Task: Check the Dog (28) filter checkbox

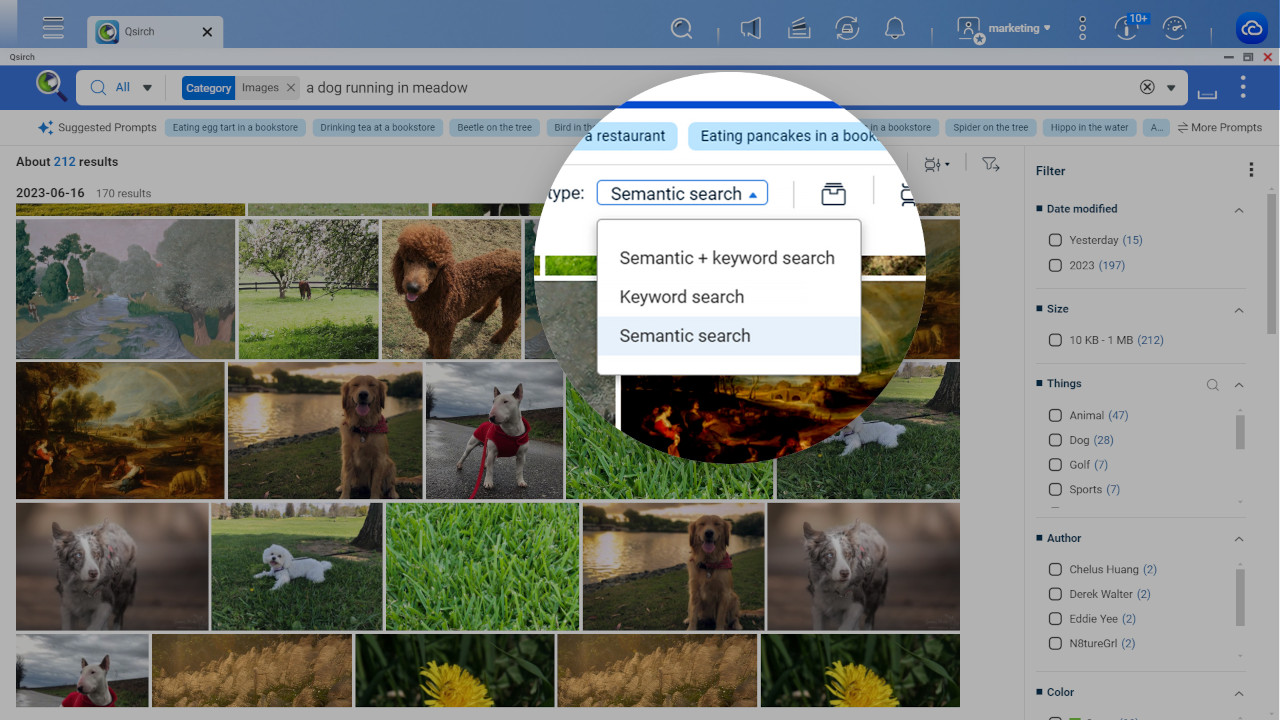Action: tap(1055, 440)
